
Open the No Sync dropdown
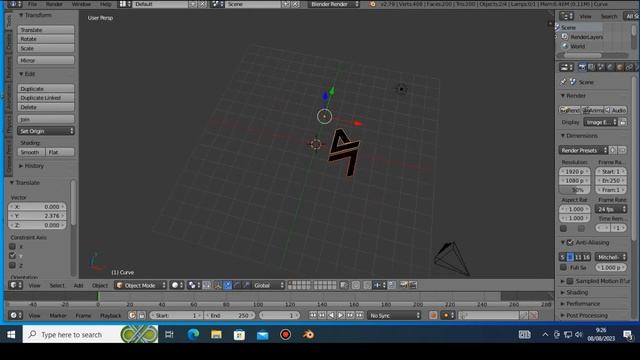(x=394, y=315)
